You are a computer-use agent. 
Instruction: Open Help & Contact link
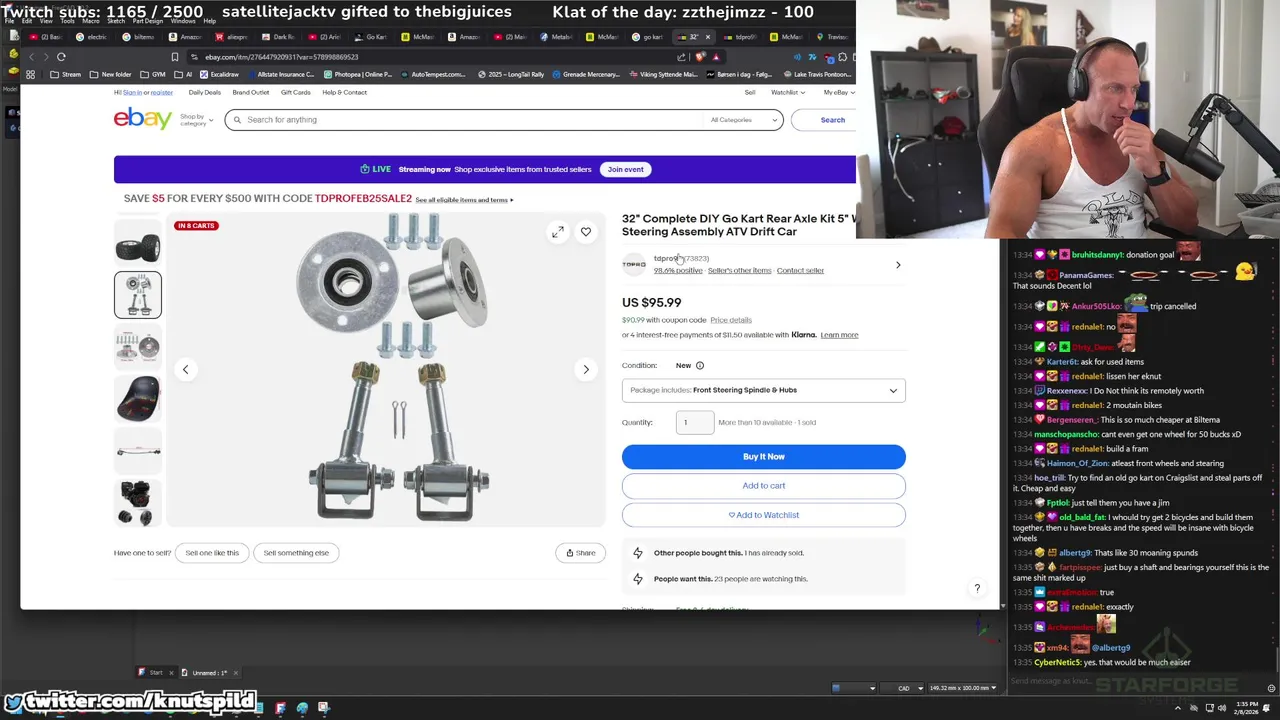pos(345,92)
